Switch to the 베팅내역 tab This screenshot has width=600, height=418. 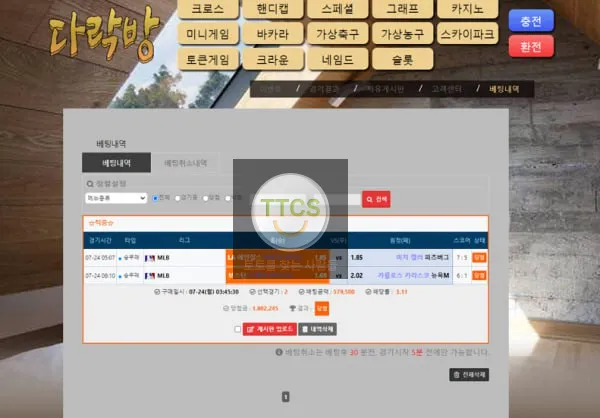[x=116, y=163]
